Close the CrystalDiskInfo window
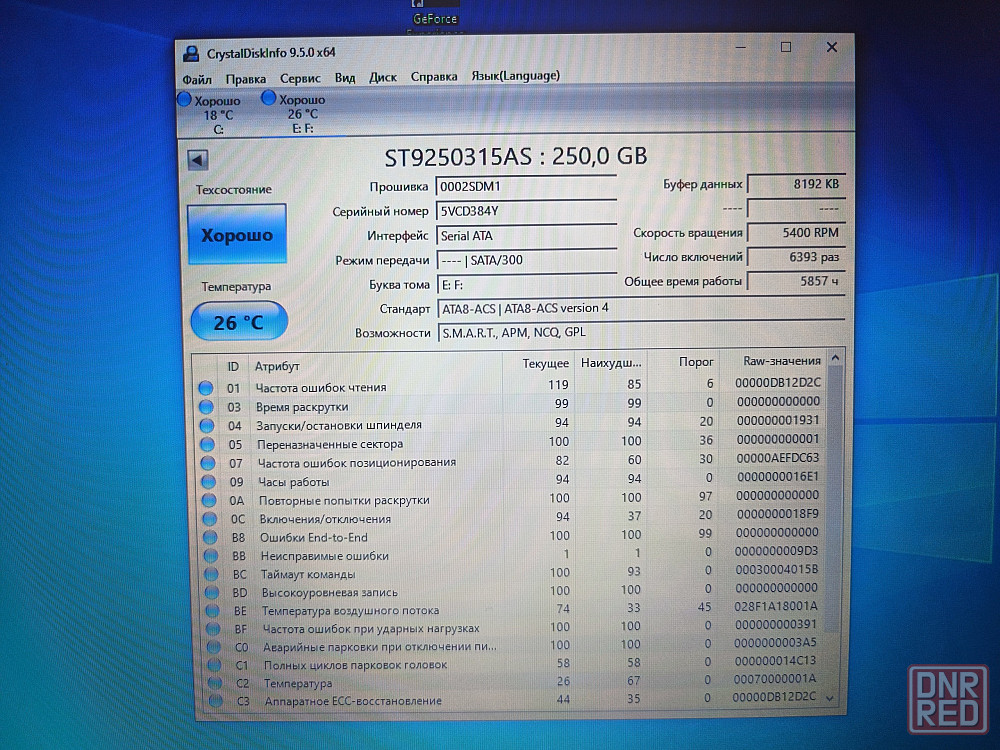This screenshot has width=1000, height=750. (832, 47)
